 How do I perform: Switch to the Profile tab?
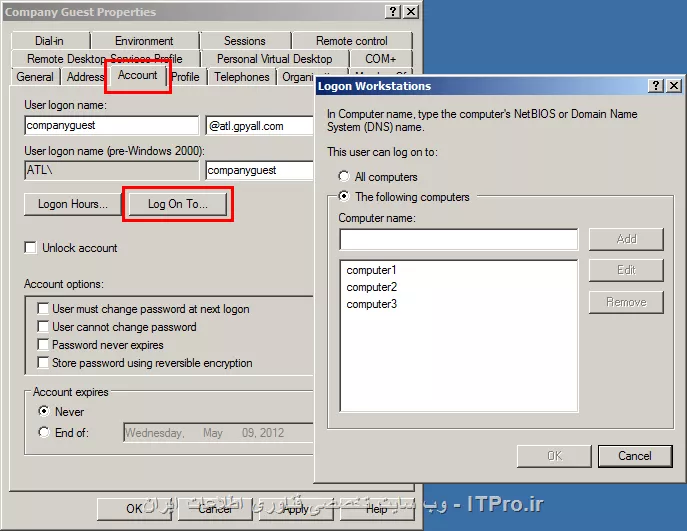[186, 77]
